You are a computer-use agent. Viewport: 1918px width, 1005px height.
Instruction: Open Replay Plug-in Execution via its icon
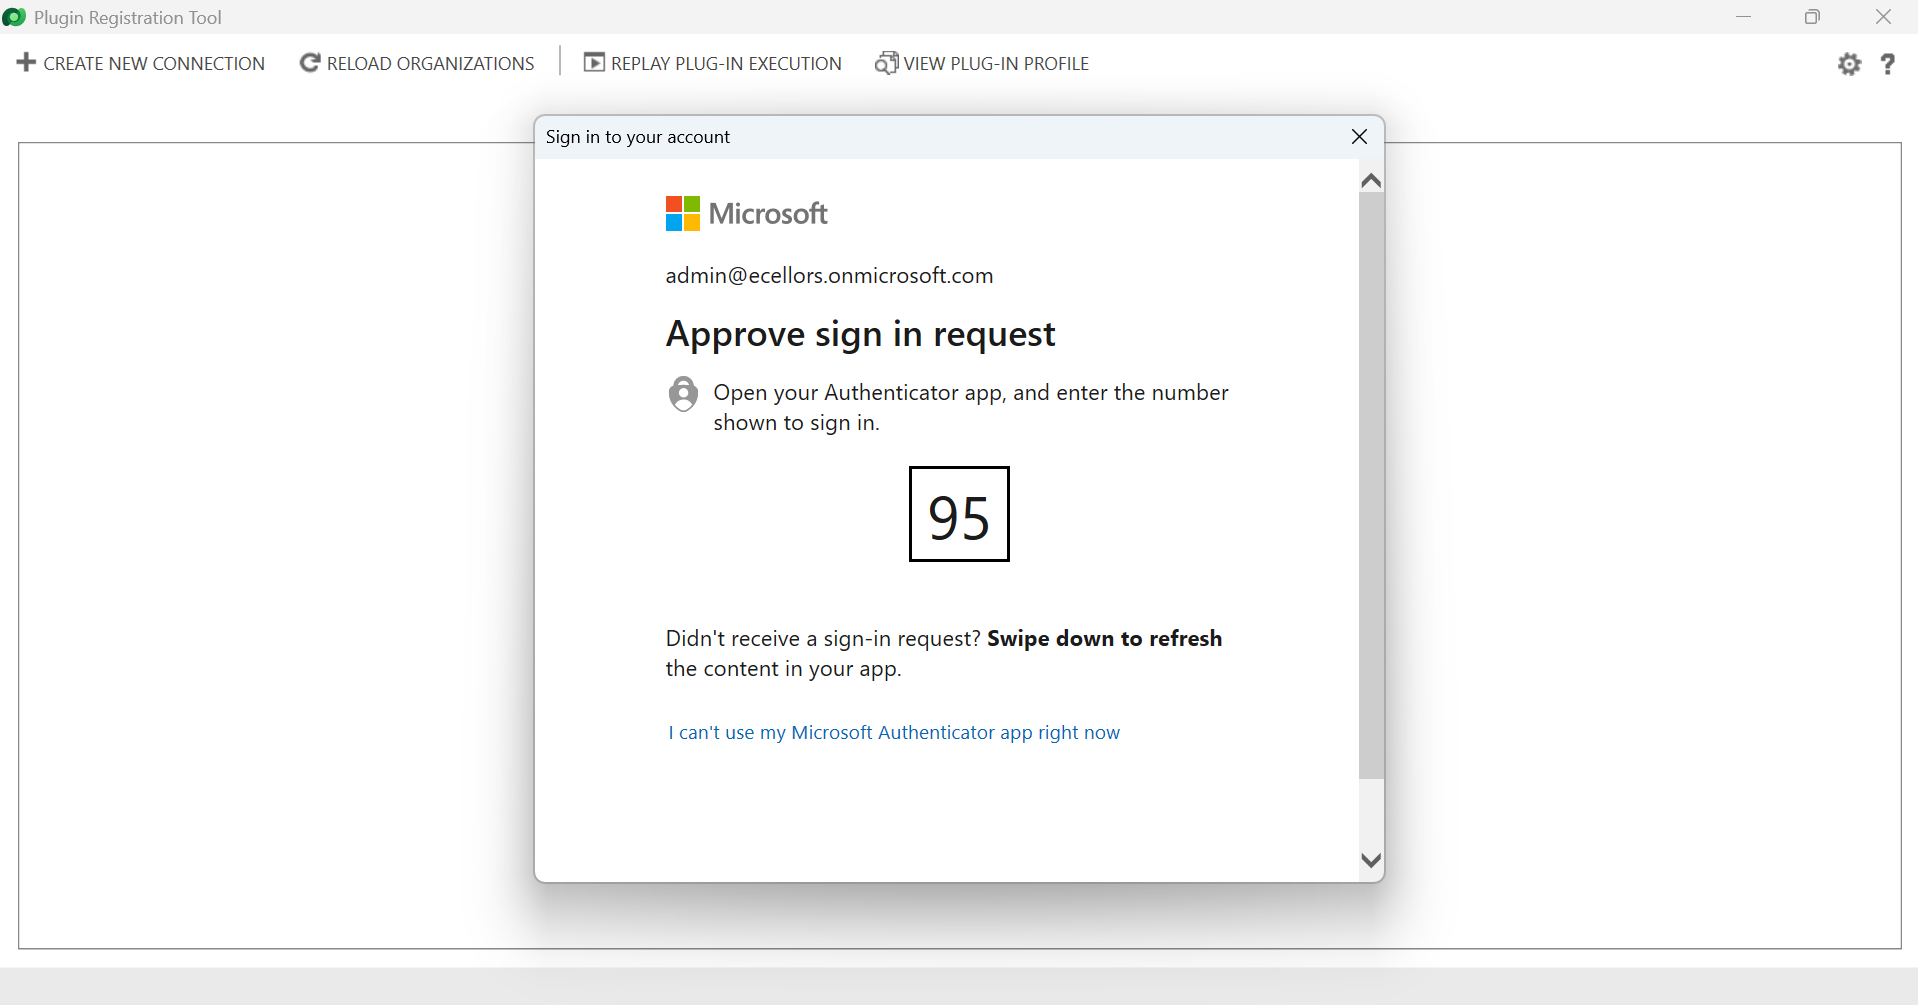tap(594, 62)
